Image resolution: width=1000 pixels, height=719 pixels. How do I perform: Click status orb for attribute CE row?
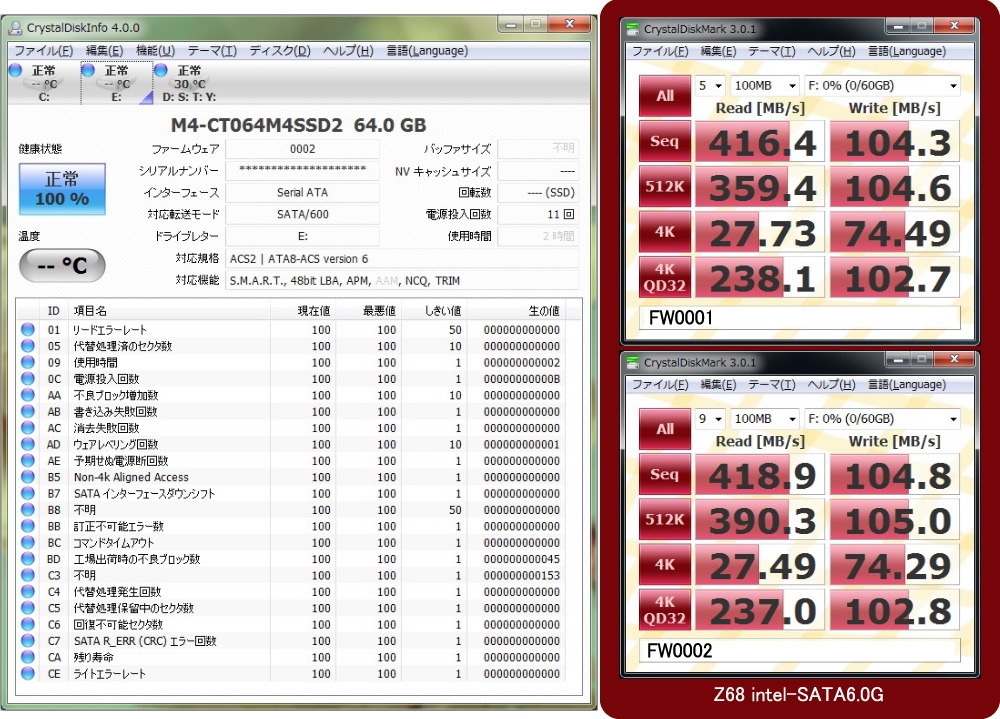tap(27, 674)
